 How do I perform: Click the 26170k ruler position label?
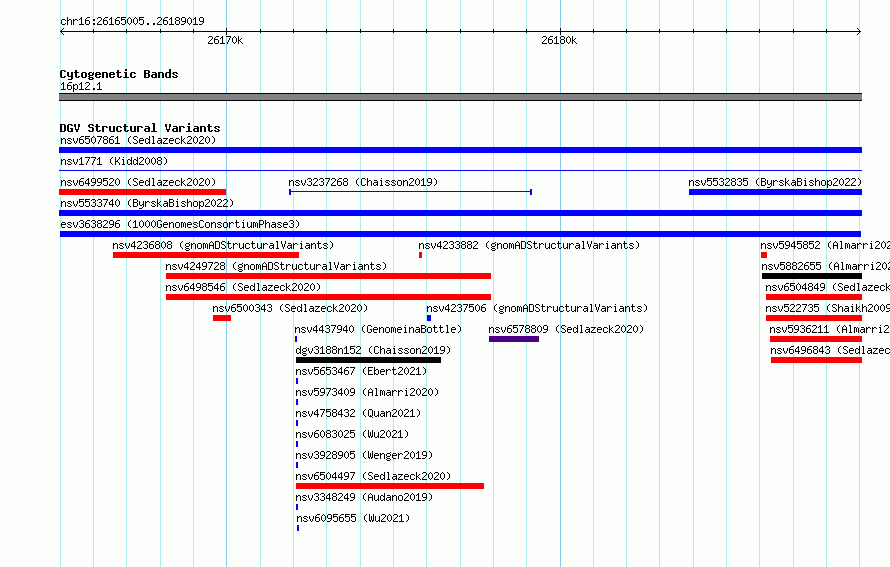pyautogui.click(x=225, y=40)
